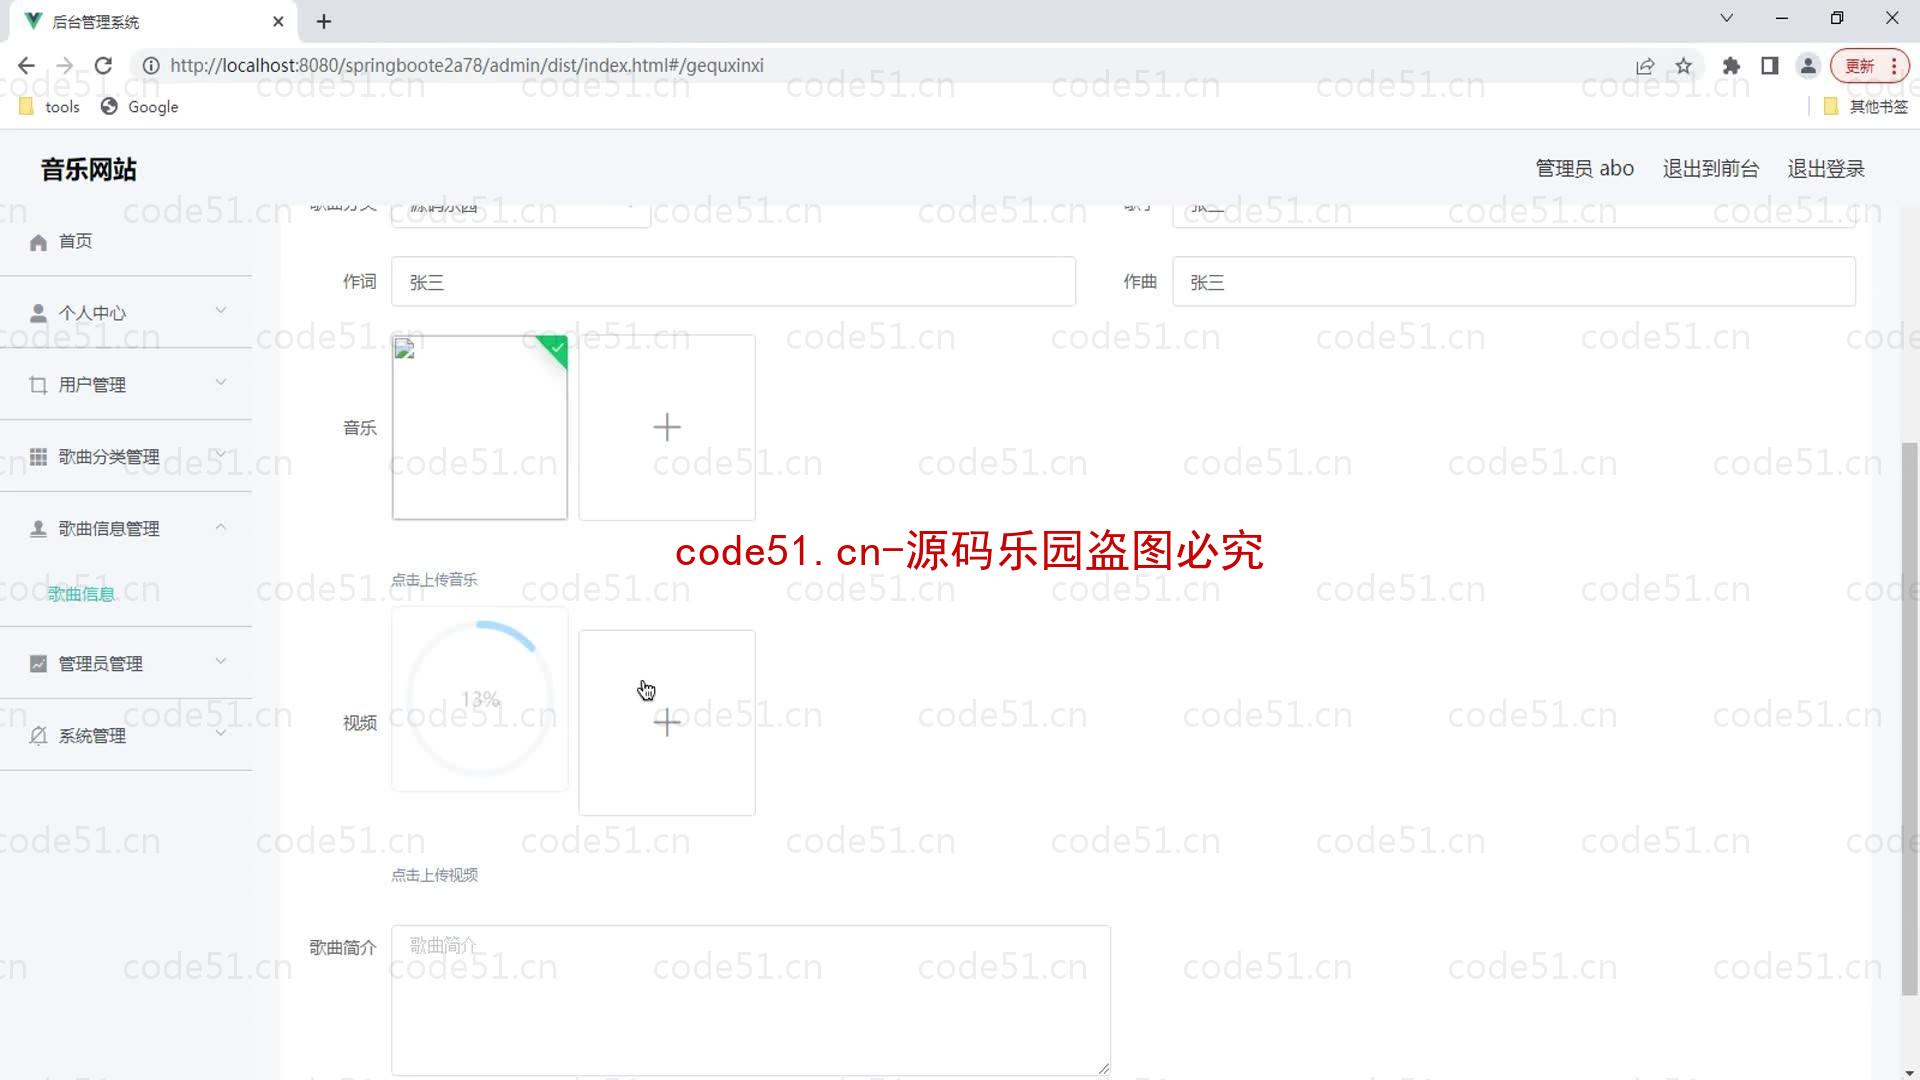Collapse the chevron next to 歌曲信息管理
The height and width of the screenshot is (1080, 1920).
click(221, 527)
